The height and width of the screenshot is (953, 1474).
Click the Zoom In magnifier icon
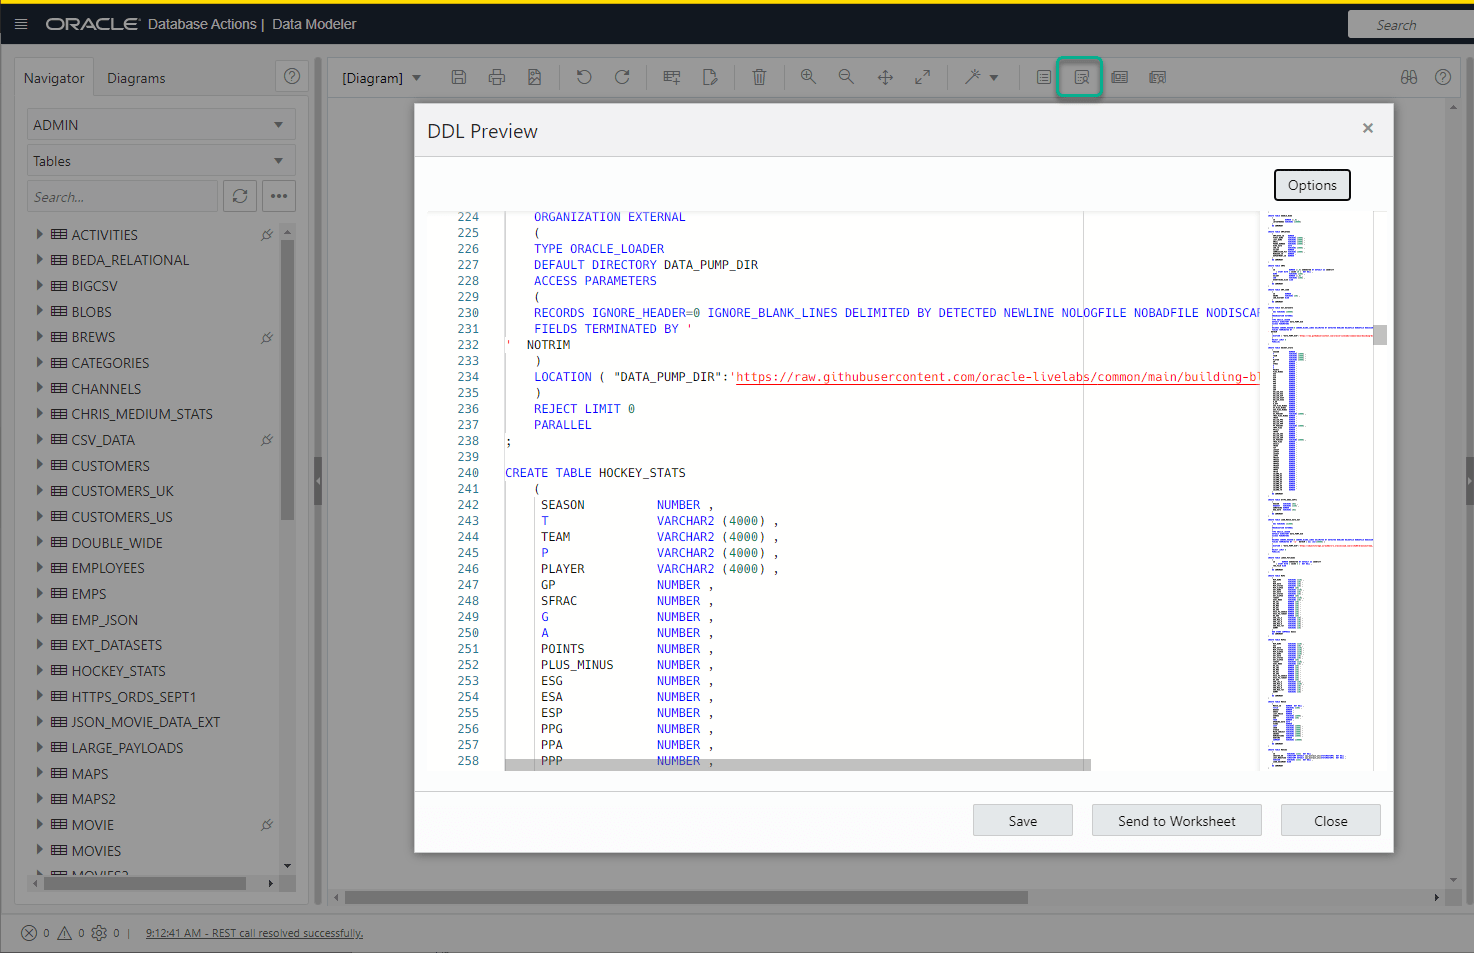pos(808,77)
